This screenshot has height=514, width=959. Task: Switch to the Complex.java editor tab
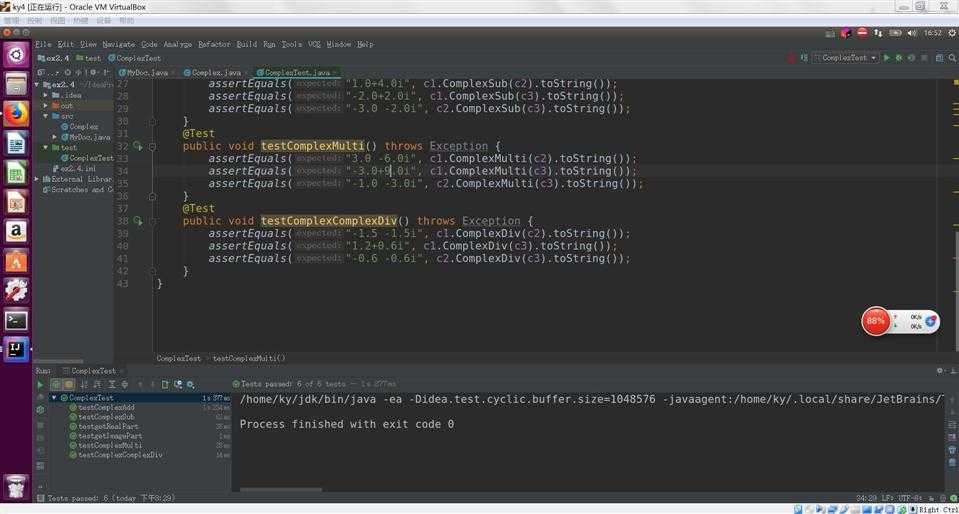tap(216, 72)
